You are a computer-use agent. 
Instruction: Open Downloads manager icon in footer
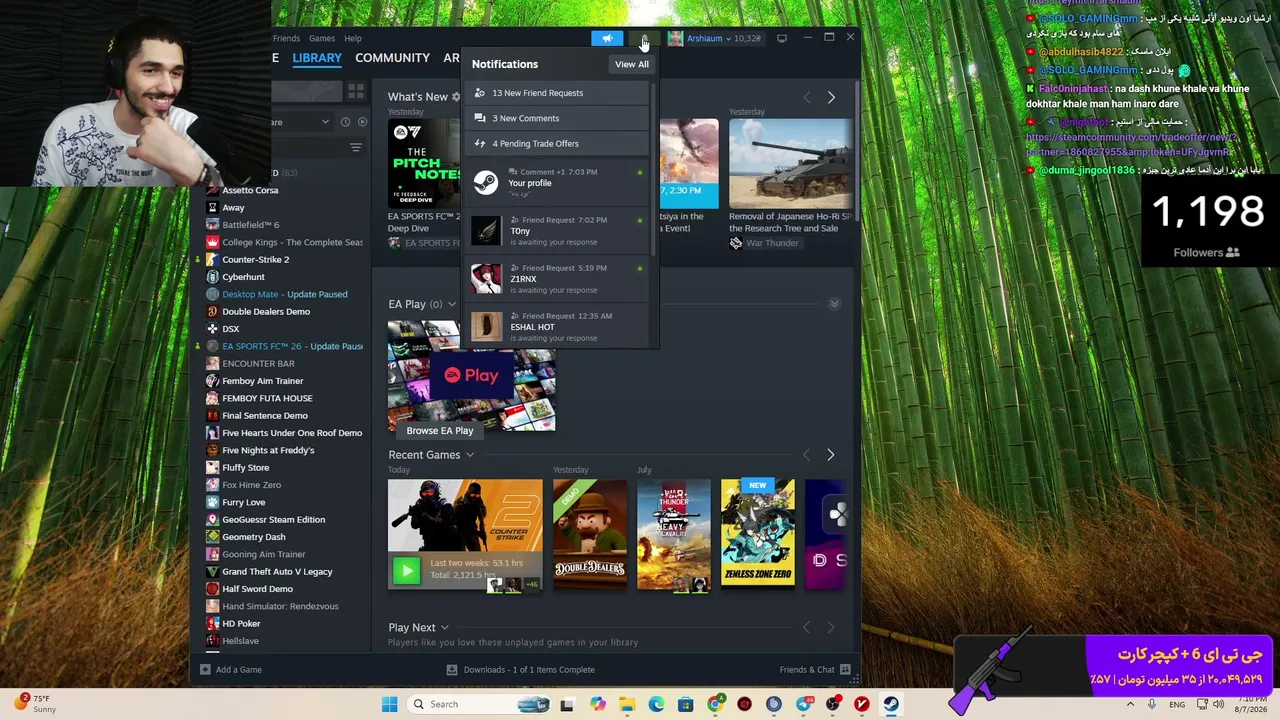coord(452,670)
